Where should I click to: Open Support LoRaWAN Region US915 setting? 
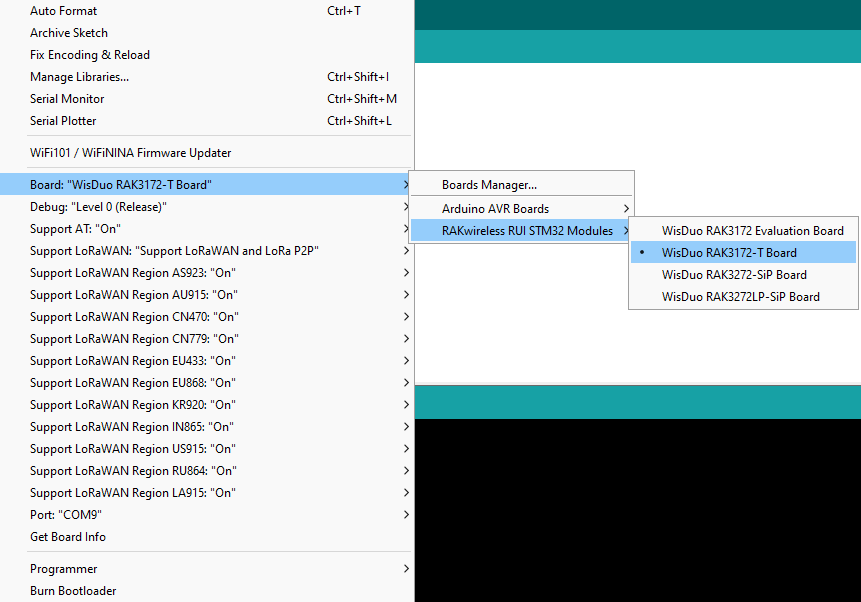(x=132, y=449)
